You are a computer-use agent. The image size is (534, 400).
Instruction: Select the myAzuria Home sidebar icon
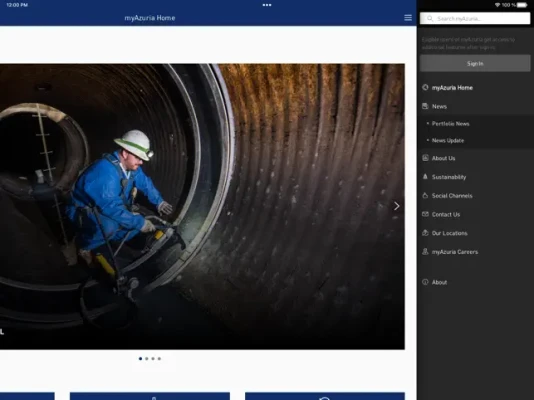pos(425,87)
